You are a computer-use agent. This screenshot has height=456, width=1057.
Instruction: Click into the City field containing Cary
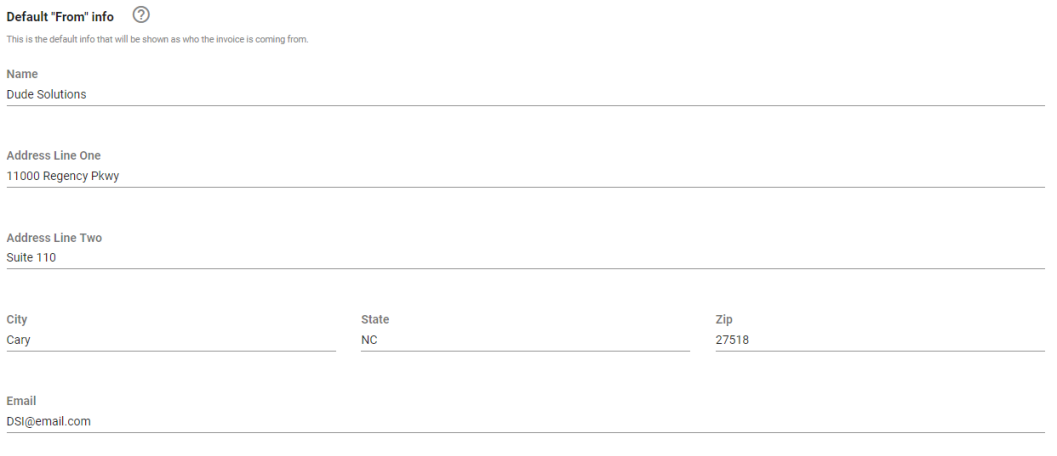pos(171,341)
